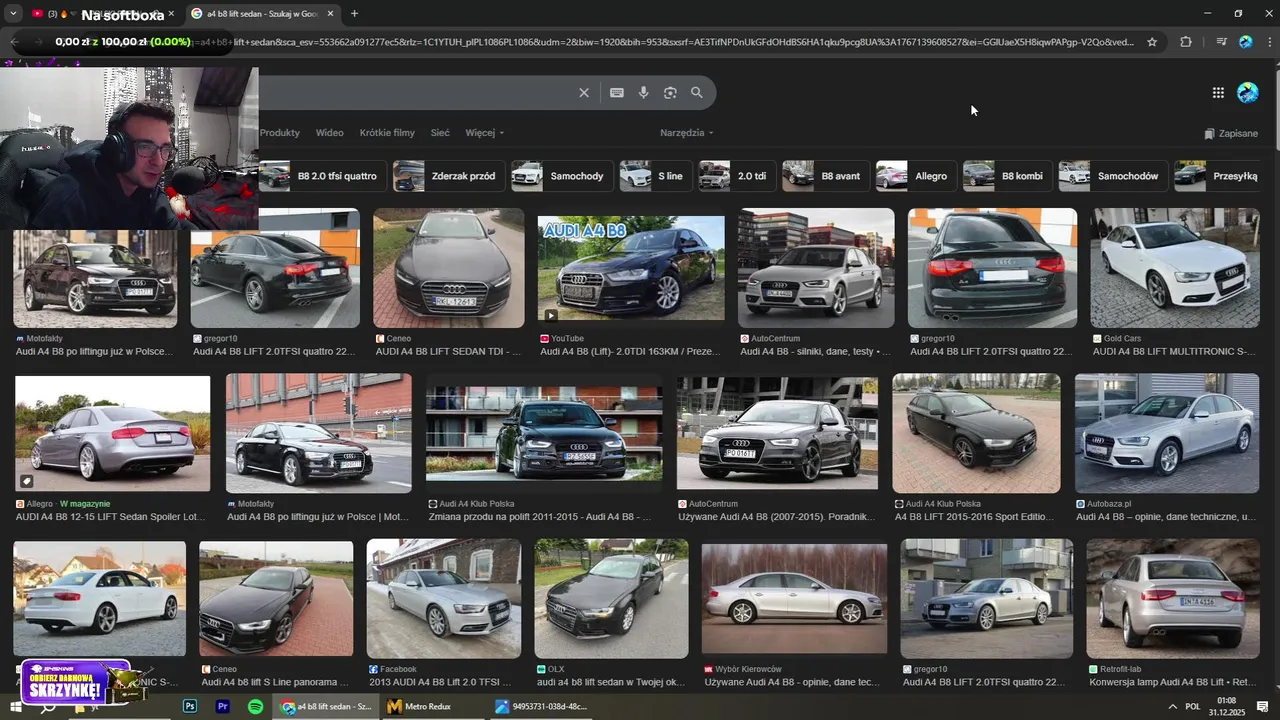The width and height of the screenshot is (1280, 720).
Task: Select the Allegro filter chip
Action: click(x=916, y=176)
